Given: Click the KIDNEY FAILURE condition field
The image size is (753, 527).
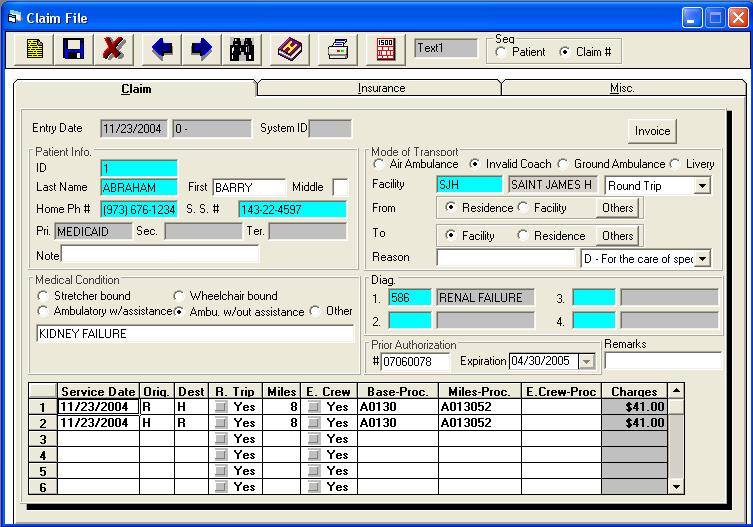Looking at the screenshot, I should coord(195,333).
